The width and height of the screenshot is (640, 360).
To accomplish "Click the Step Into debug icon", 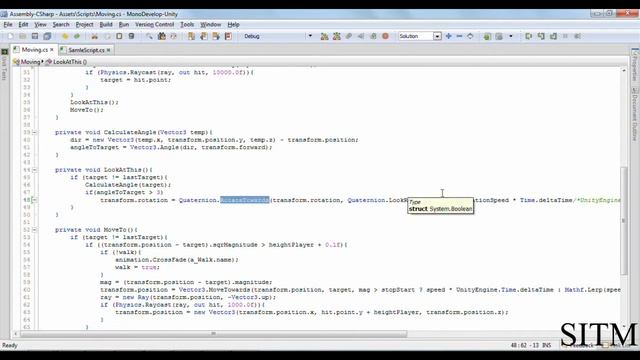I will (x=541, y=36).
